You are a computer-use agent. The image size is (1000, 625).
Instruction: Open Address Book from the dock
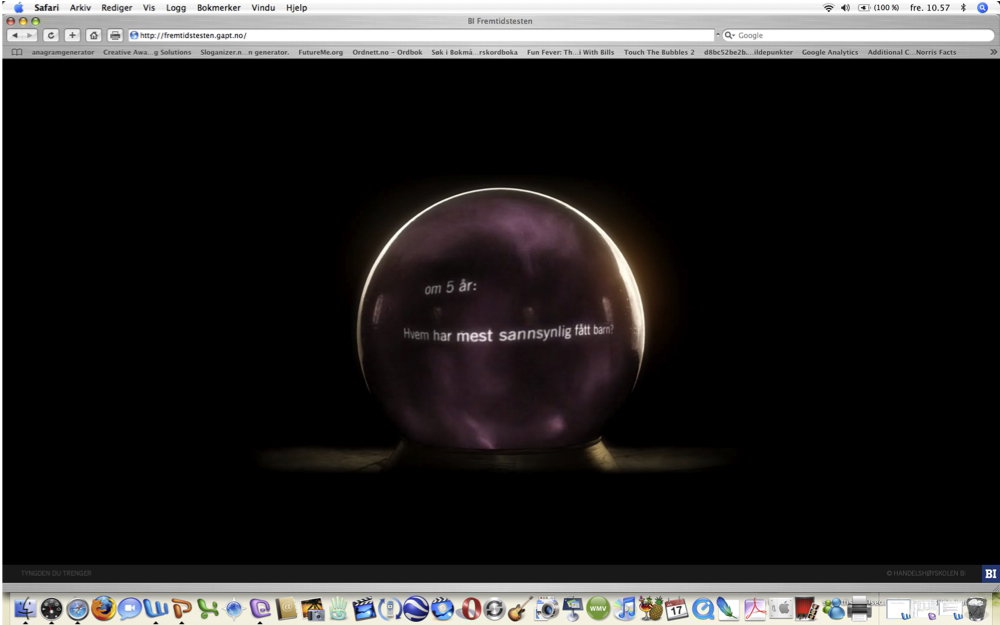point(286,609)
